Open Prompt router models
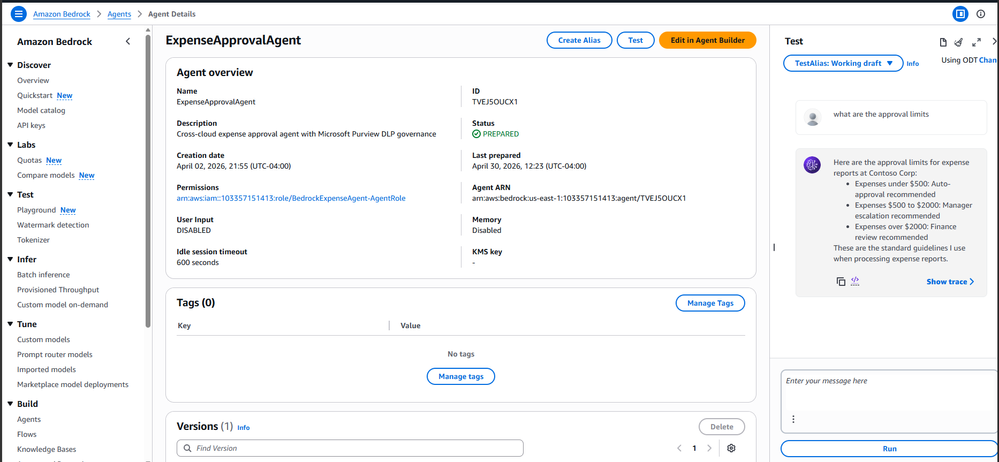The height and width of the screenshot is (462, 999). [x=55, y=354]
